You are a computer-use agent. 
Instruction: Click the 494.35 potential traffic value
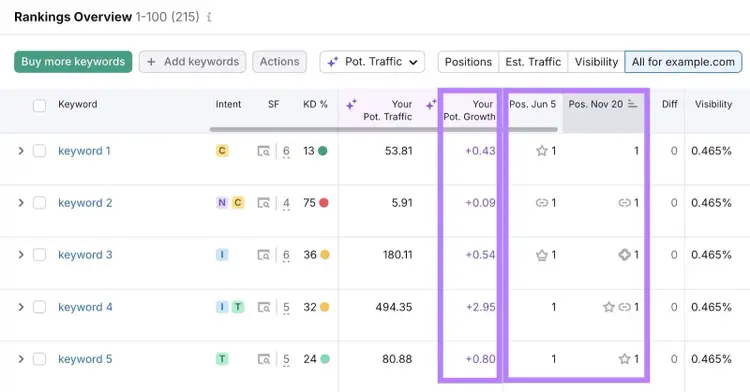(x=394, y=307)
